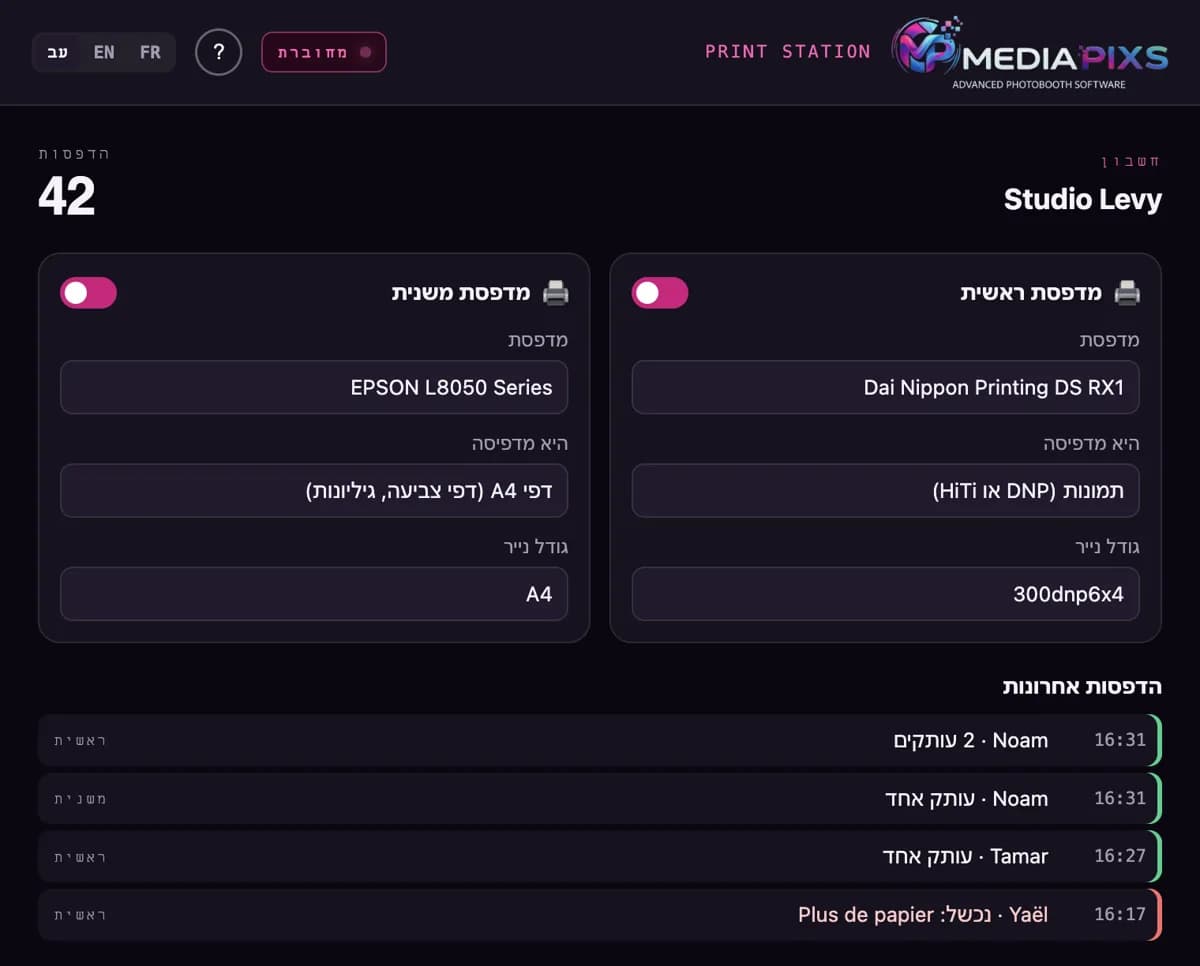The image size is (1200, 966).
Task: Click the הדפסות label above 42
Action: (x=74, y=154)
